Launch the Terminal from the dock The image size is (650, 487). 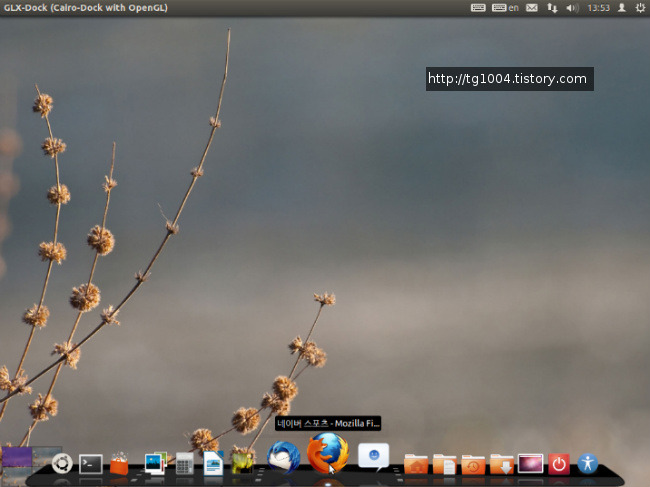91,464
